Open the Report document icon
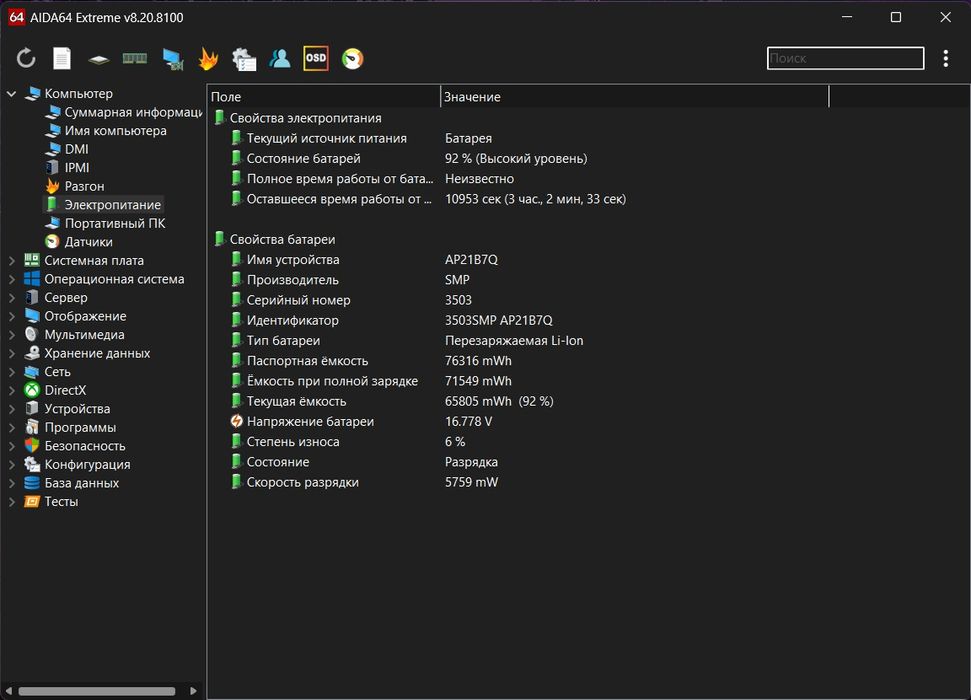Screen dimensions: 971x700 (x=62, y=59)
